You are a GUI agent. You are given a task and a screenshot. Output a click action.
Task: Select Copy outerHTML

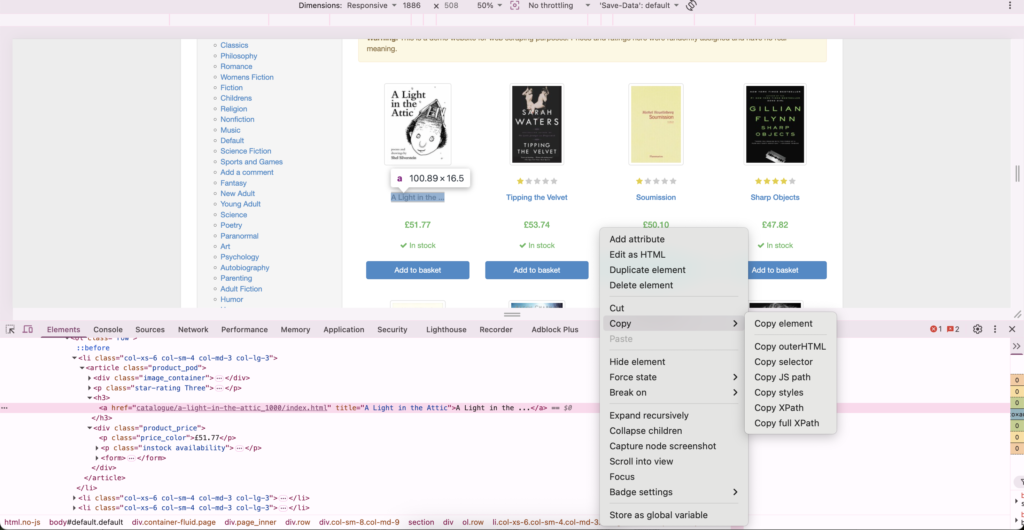790,347
